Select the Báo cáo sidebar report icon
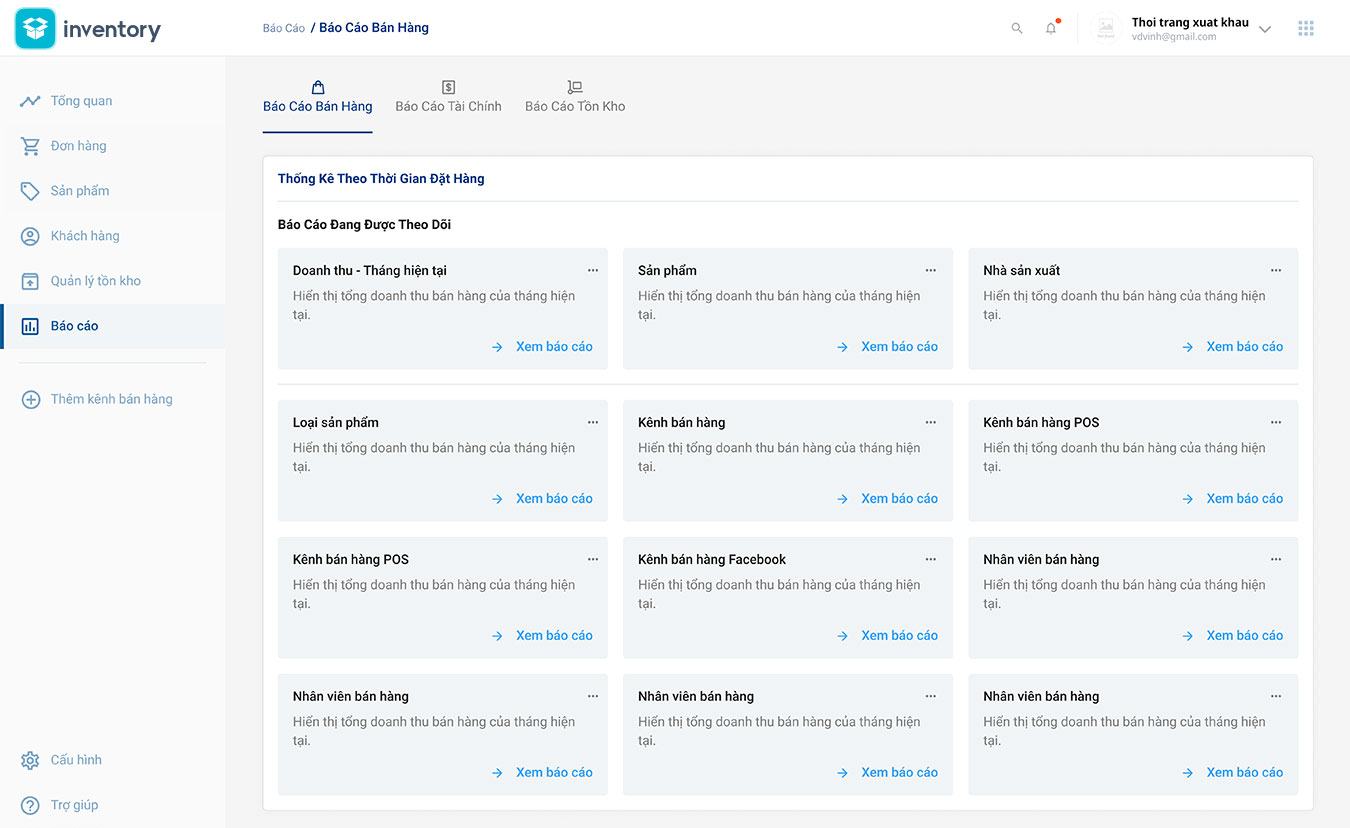The height and width of the screenshot is (828, 1350). click(x=31, y=326)
